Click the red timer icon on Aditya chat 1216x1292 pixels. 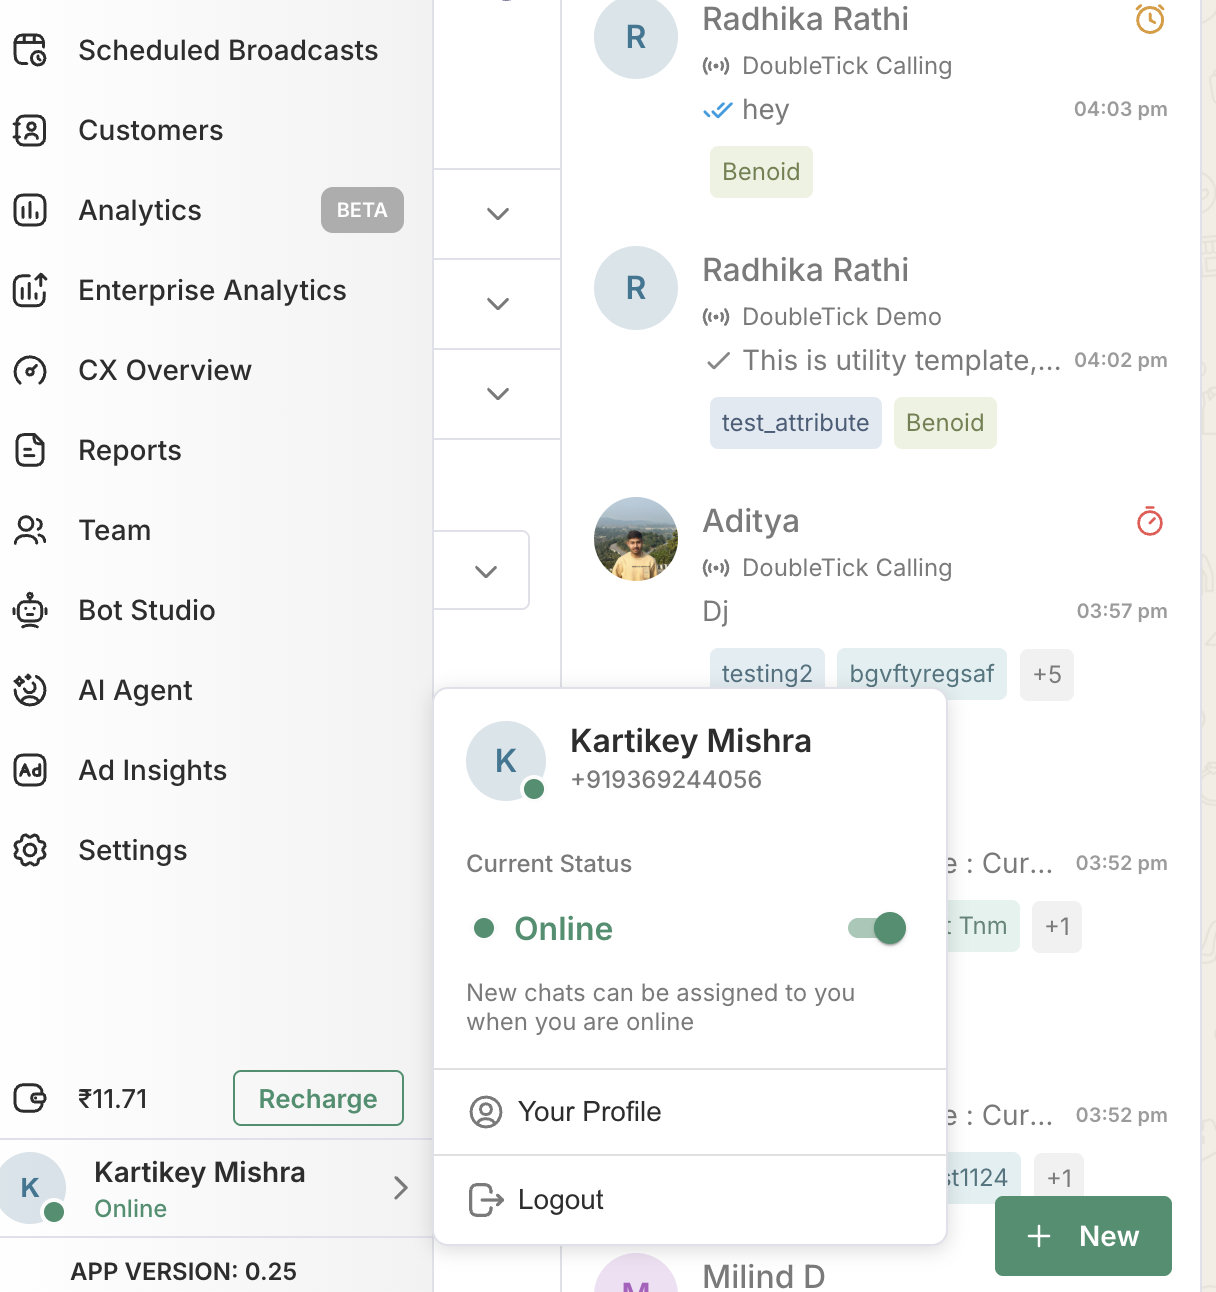[1149, 521]
